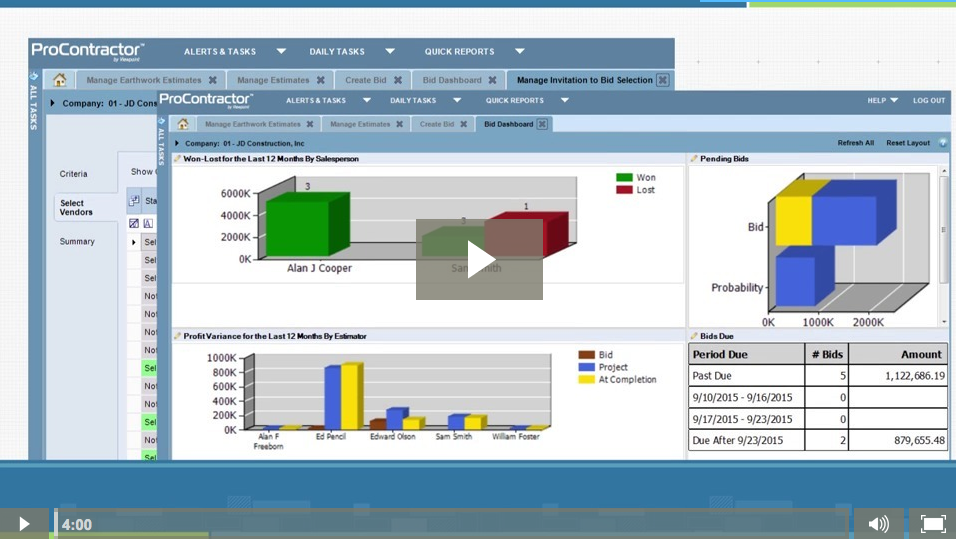Viewport: 956px width, 539px height.
Task: Click Reset Layout button
Action: pyautogui.click(x=908, y=143)
